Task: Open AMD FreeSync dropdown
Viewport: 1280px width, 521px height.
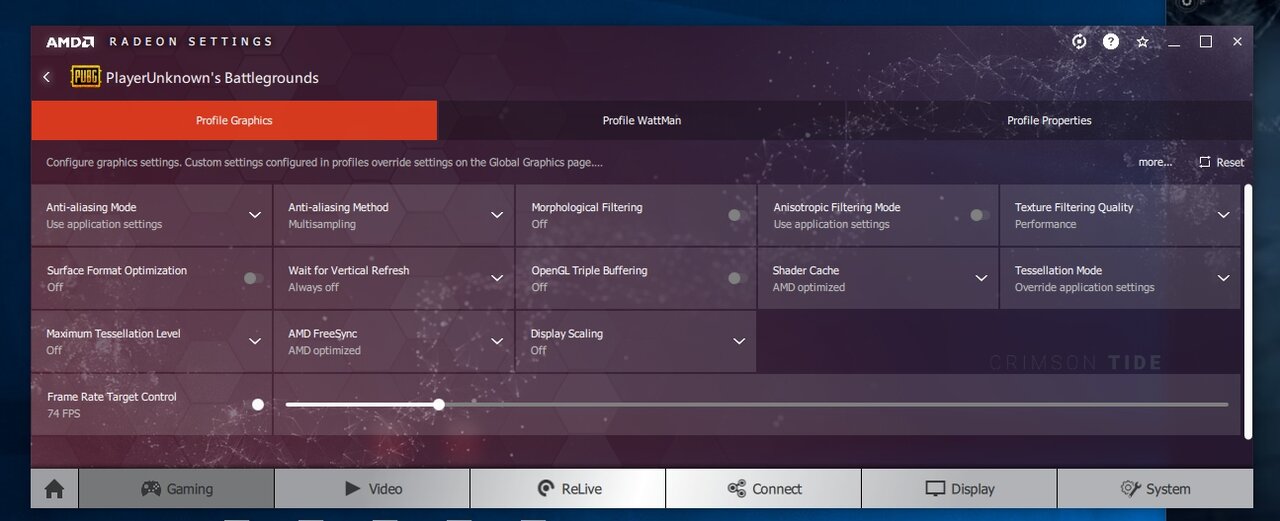Action: click(x=497, y=341)
